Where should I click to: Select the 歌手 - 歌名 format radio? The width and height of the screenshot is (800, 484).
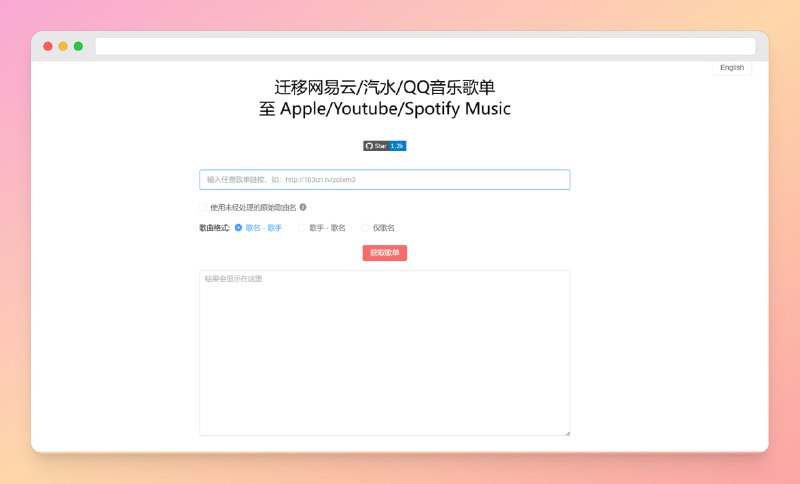tap(302, 228)
